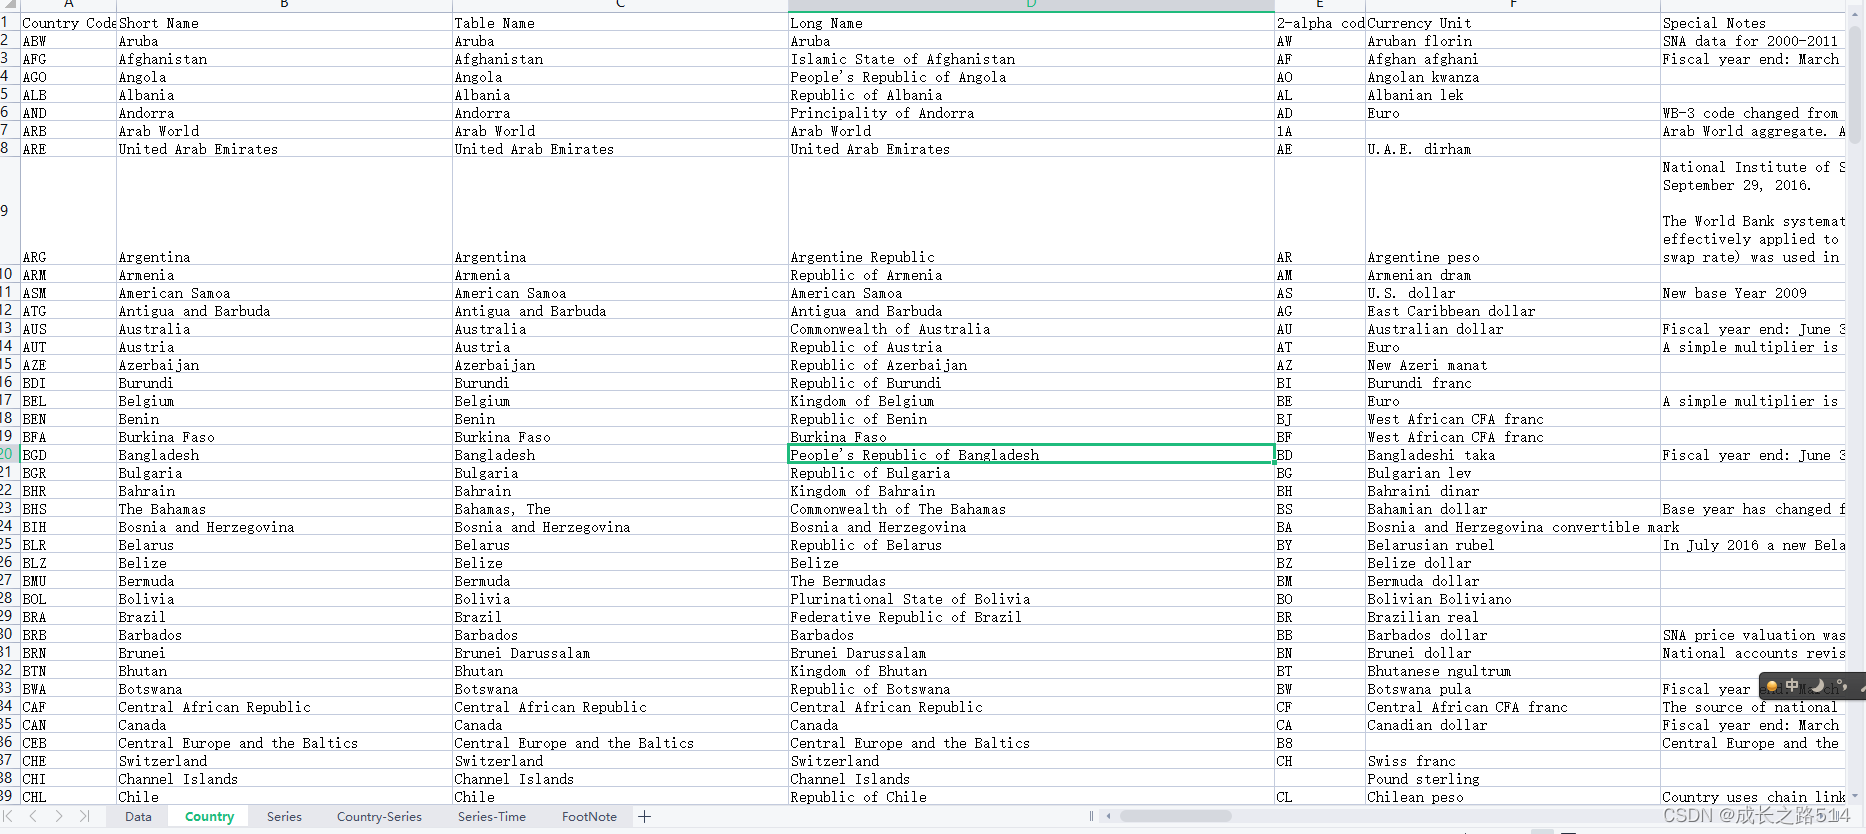Click the vertical scrollbar down arrow
This screenshot has height=834, width=1866.
tap(1856, 796)
